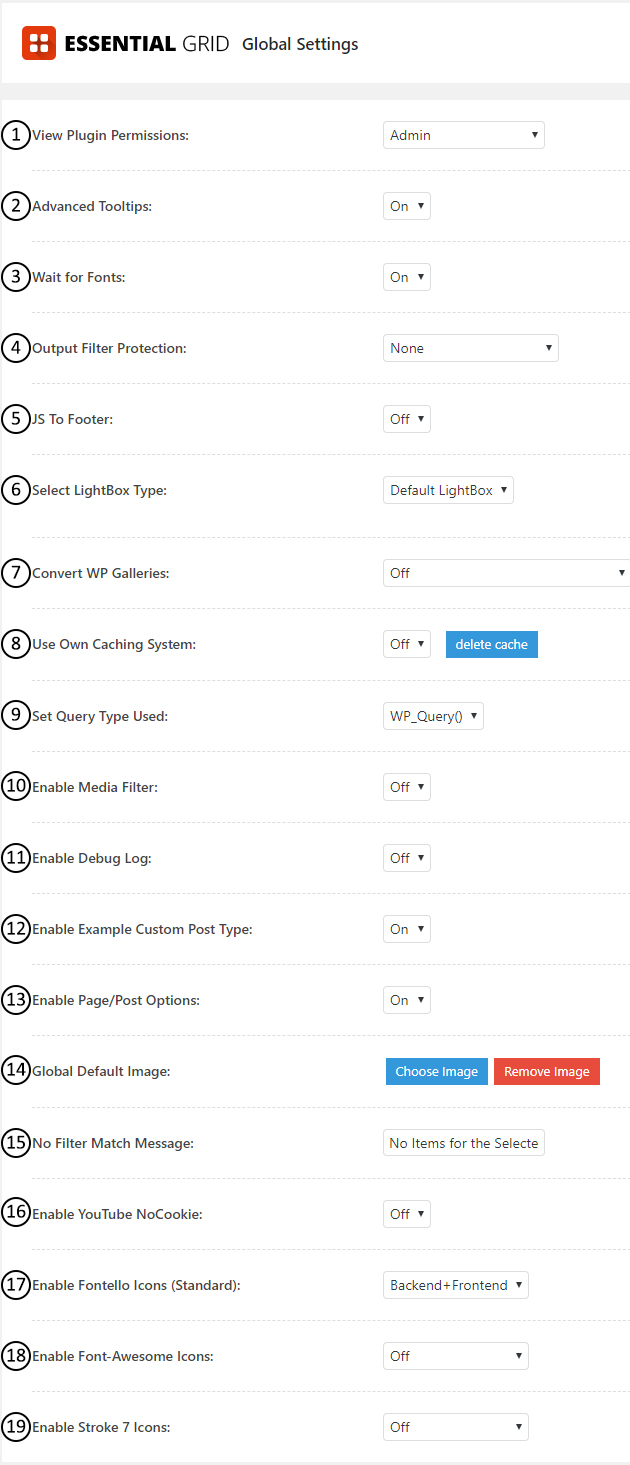
Task: Change the Advanced Tooltips setting
Action: 406,205
